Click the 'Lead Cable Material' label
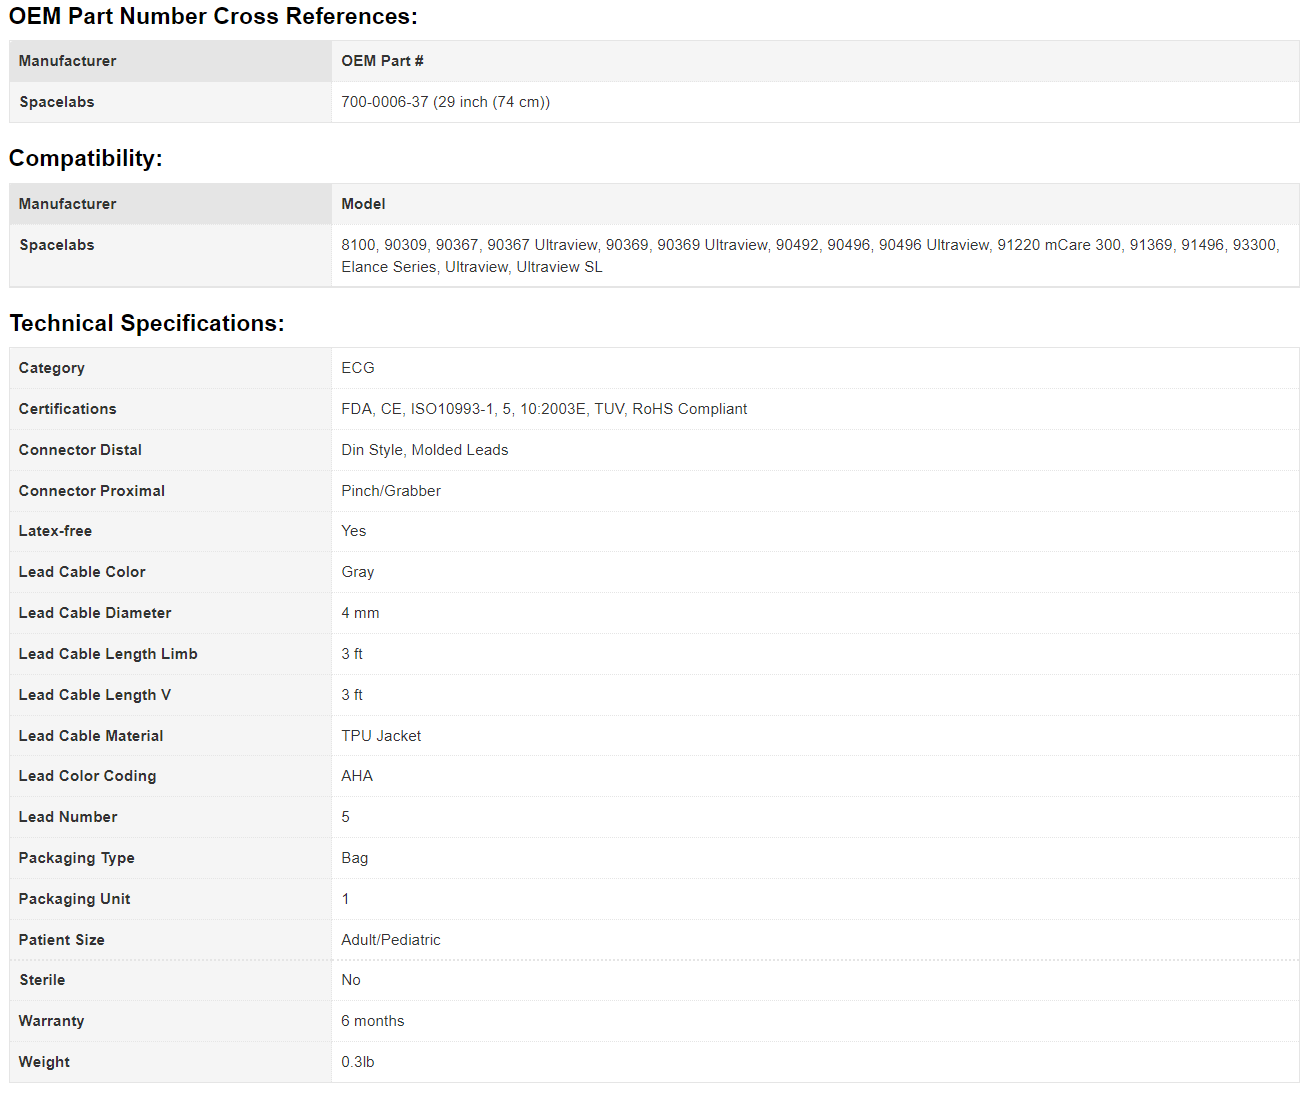1314x1094 pixels. 91,736
